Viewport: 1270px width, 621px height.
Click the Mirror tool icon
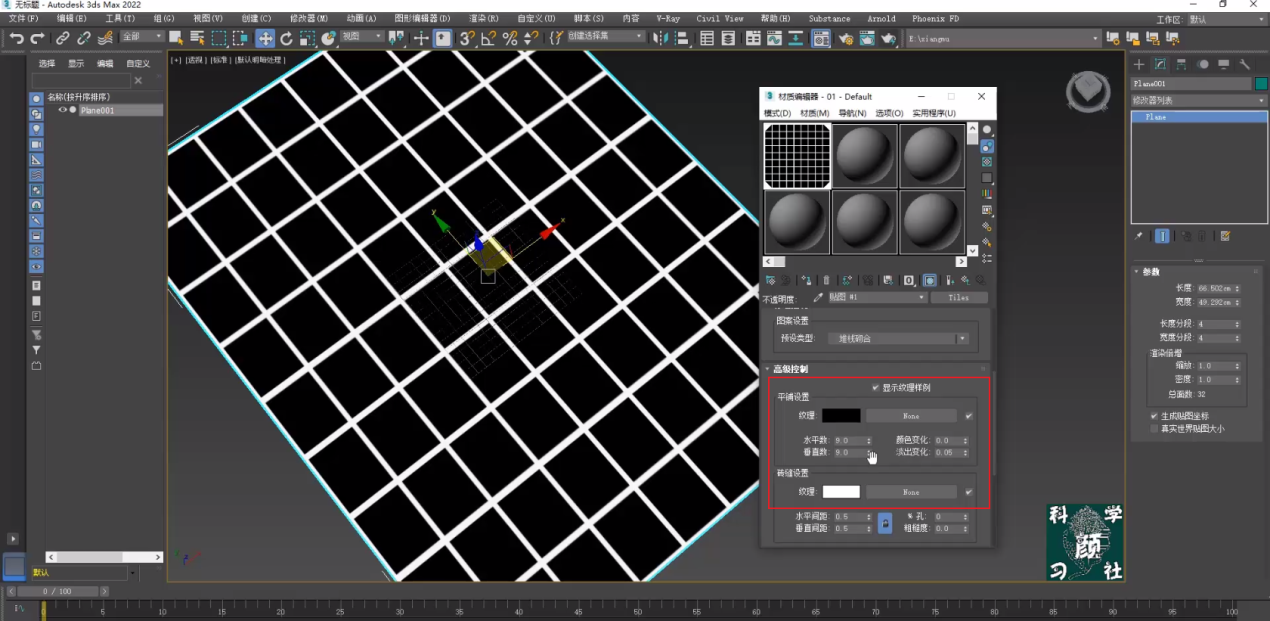[659, 38]
